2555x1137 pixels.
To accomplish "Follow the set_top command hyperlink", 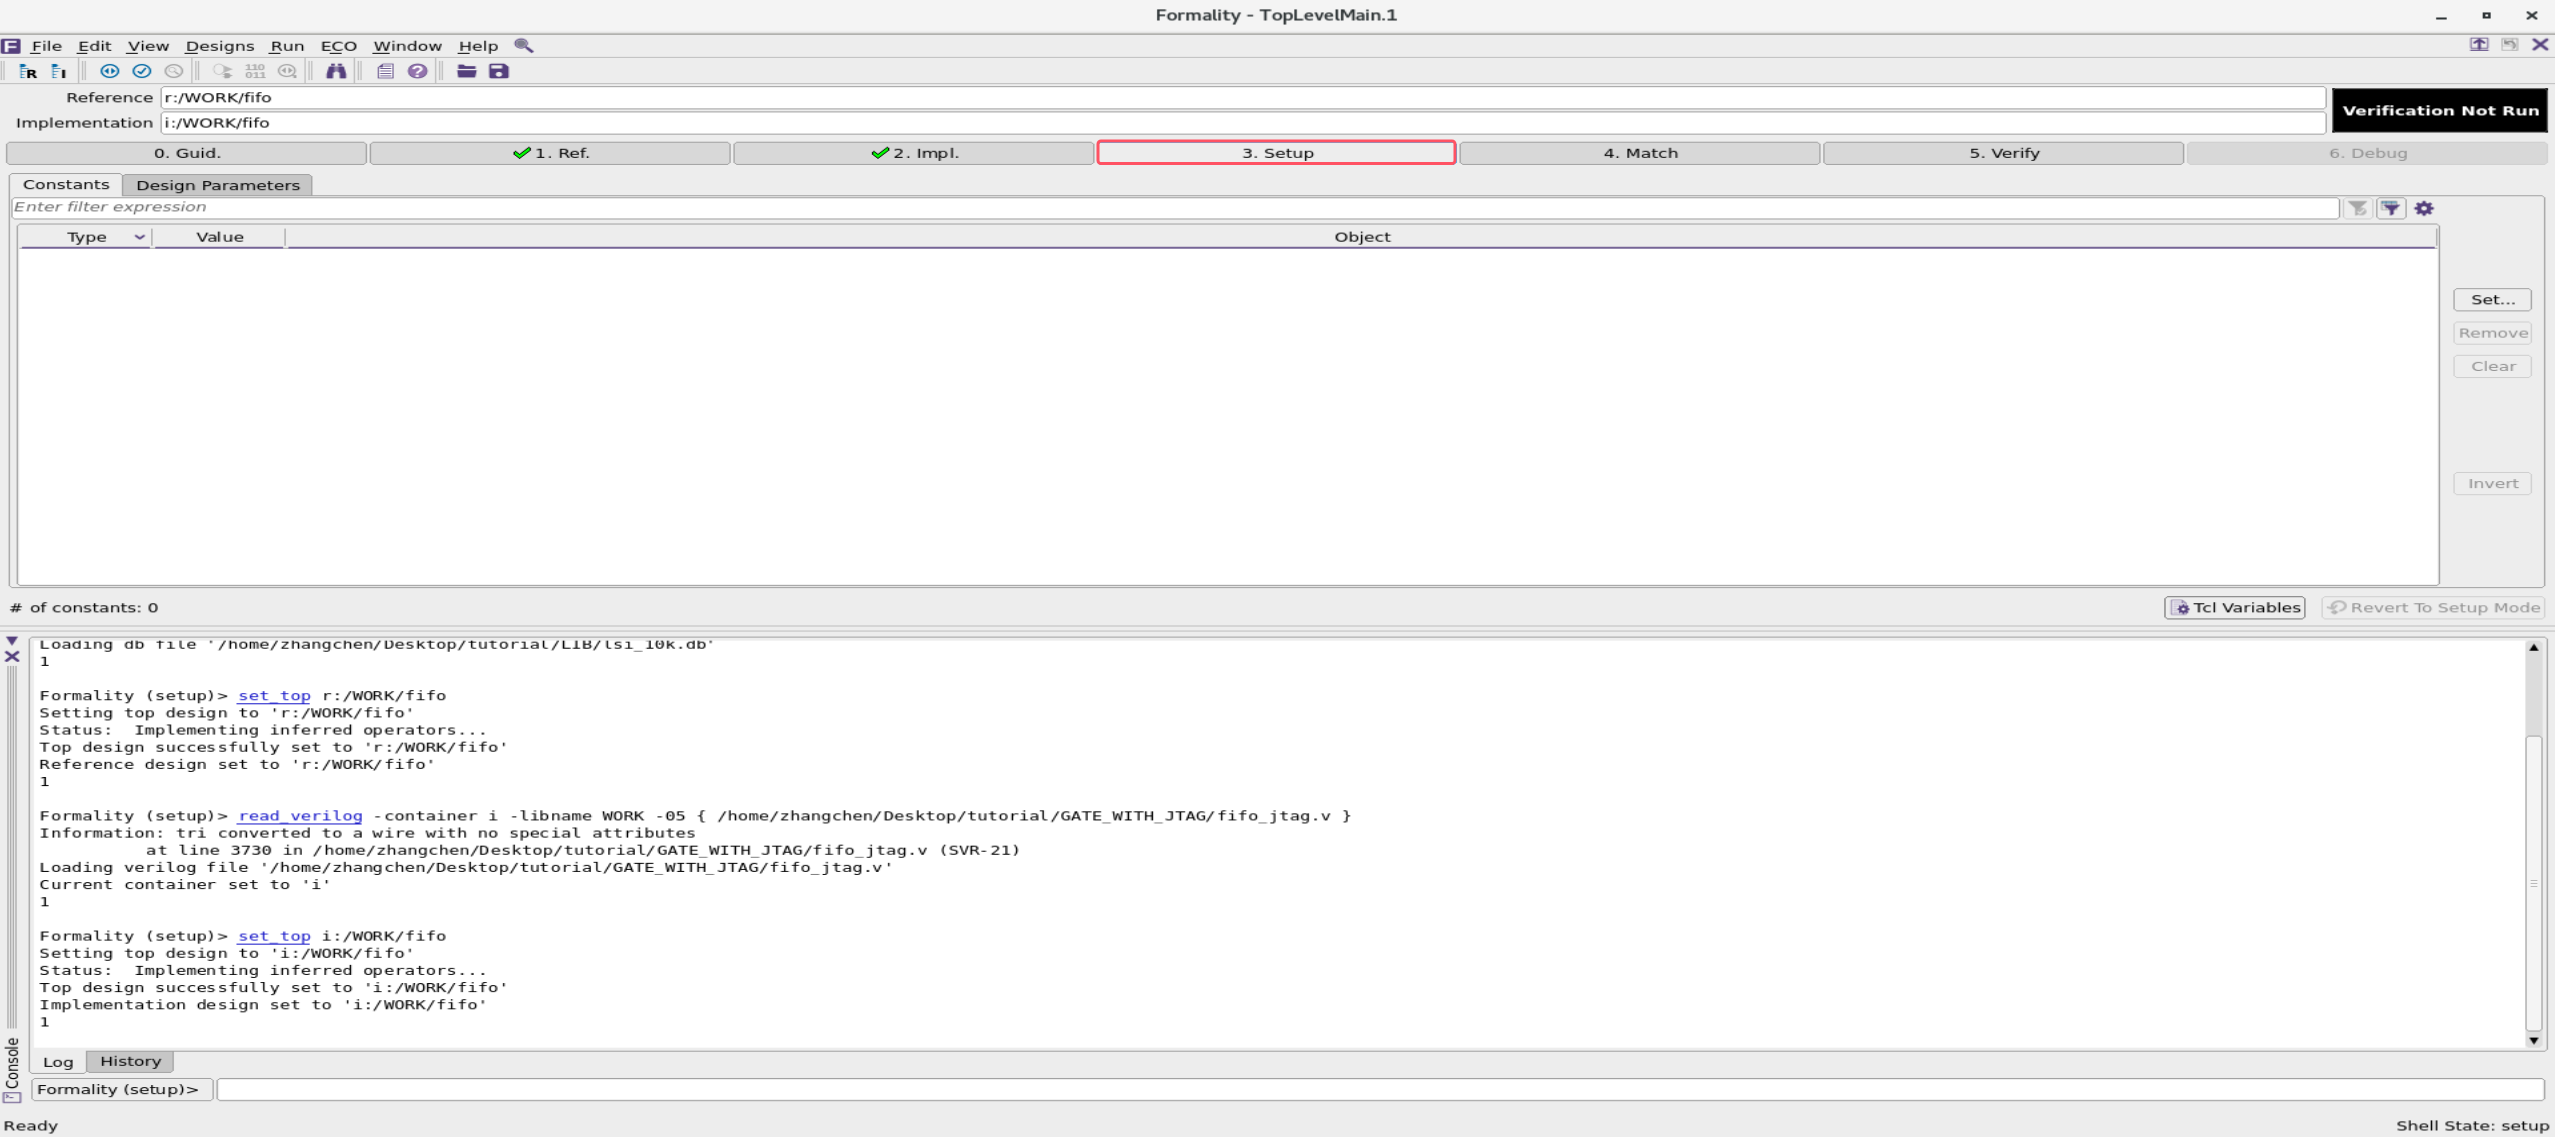I will (276, 695).
